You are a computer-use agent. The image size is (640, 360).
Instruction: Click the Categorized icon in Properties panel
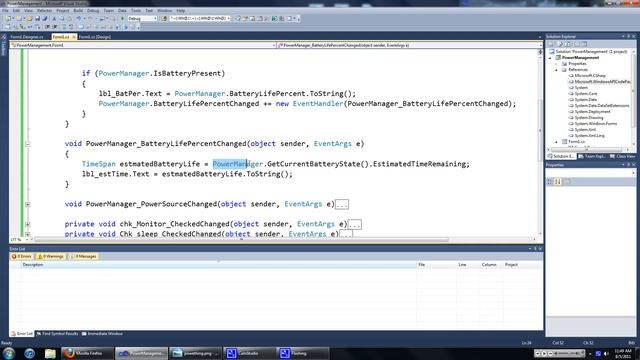pyautogui.click(x=550, y=182)
